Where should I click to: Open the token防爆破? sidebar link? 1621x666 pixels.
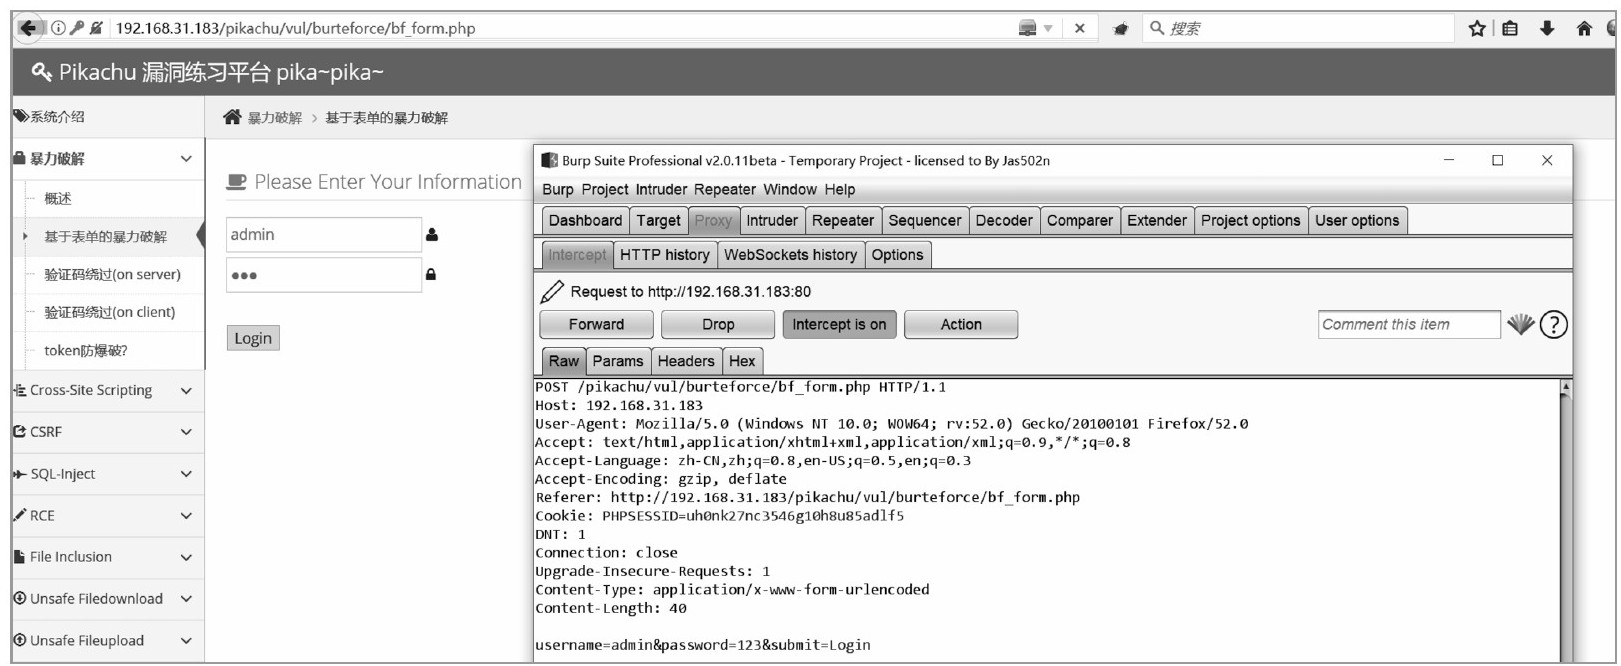point(86,351)
